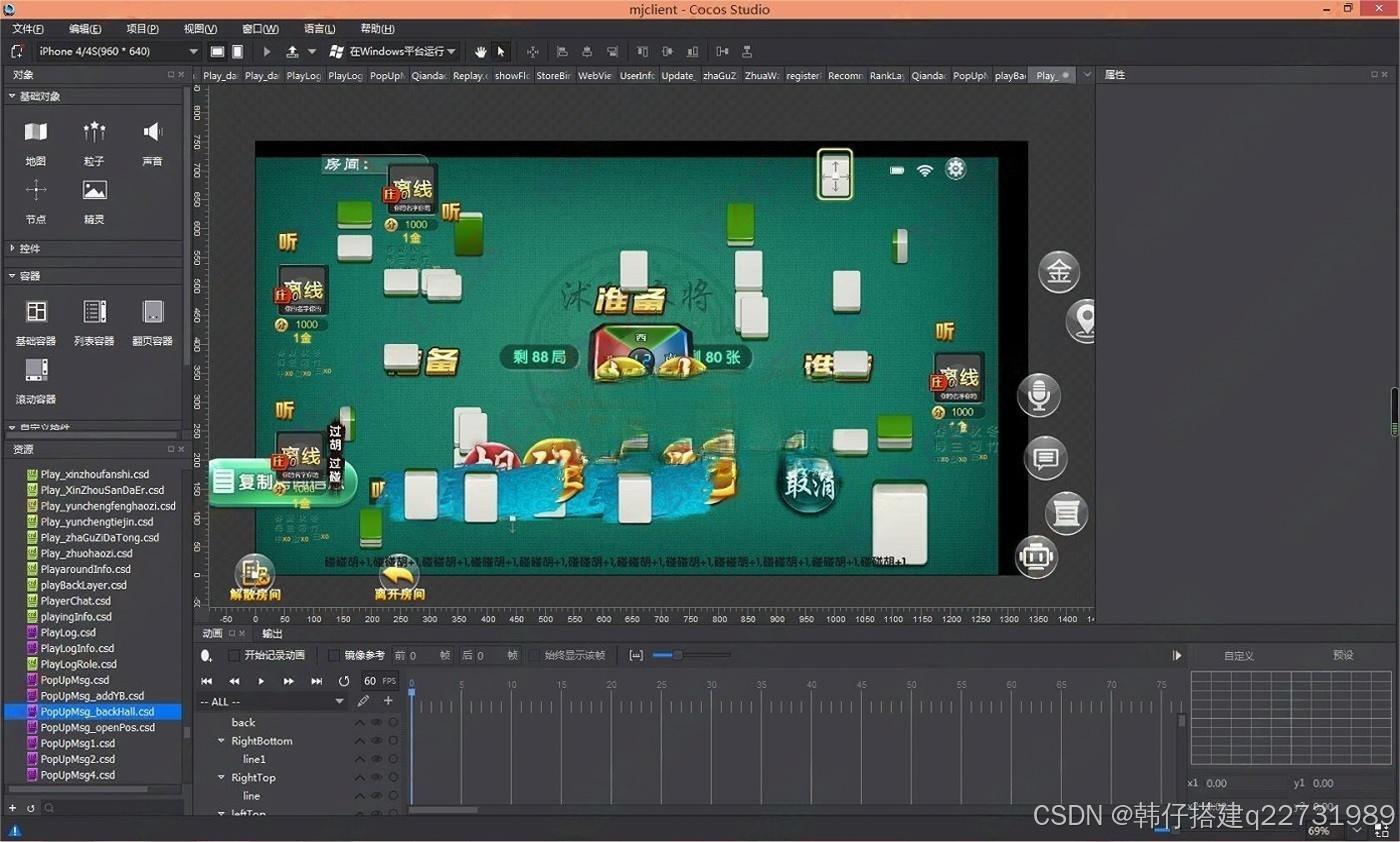
Task: Click the pencil edit icon in timeline
Action: click(x=363, y=701)
